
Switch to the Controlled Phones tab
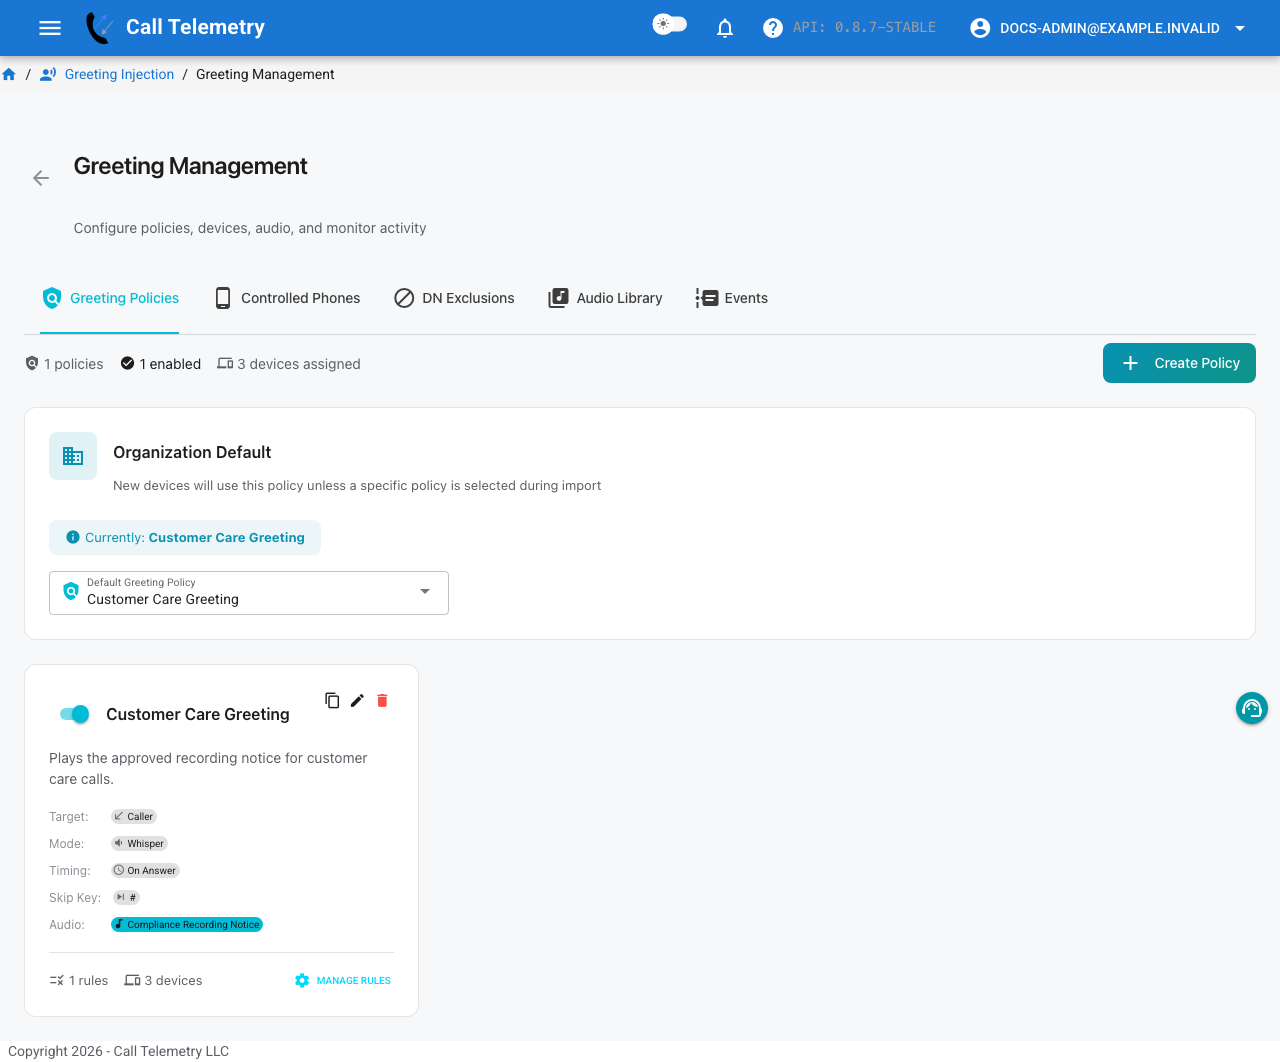coord(287,298)
